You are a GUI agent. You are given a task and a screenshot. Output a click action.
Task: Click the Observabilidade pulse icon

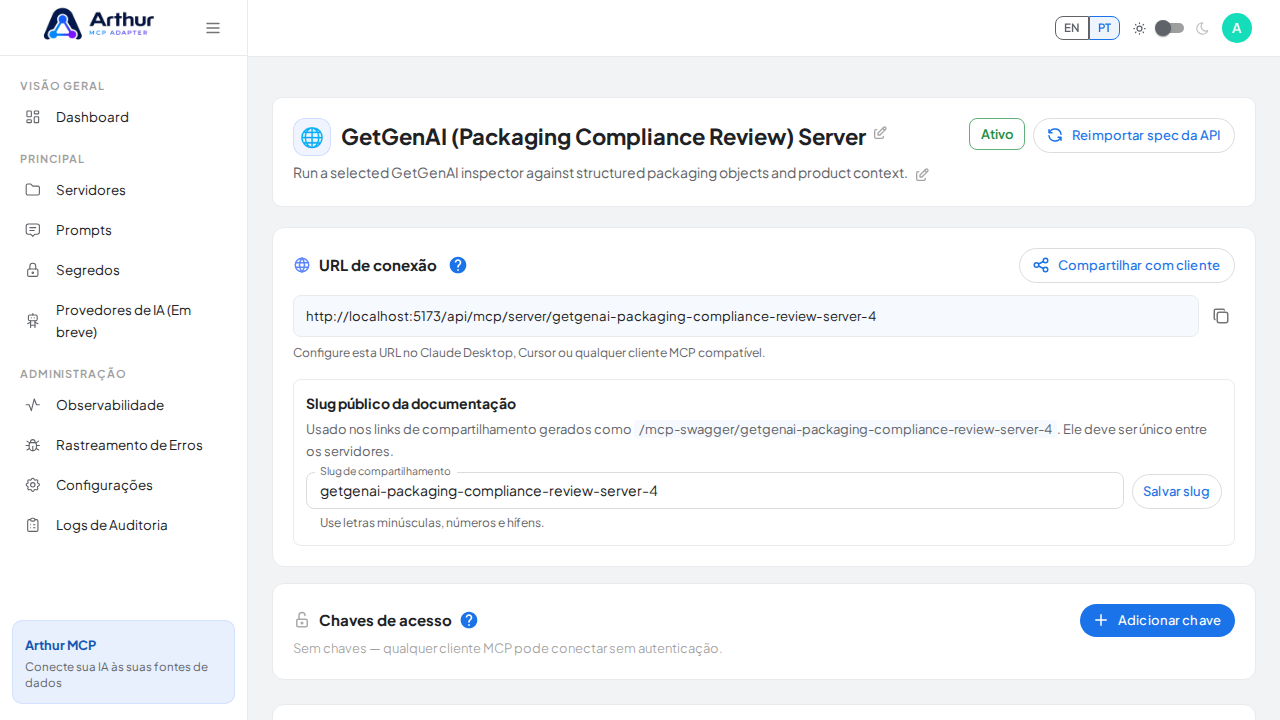[33, 405]
